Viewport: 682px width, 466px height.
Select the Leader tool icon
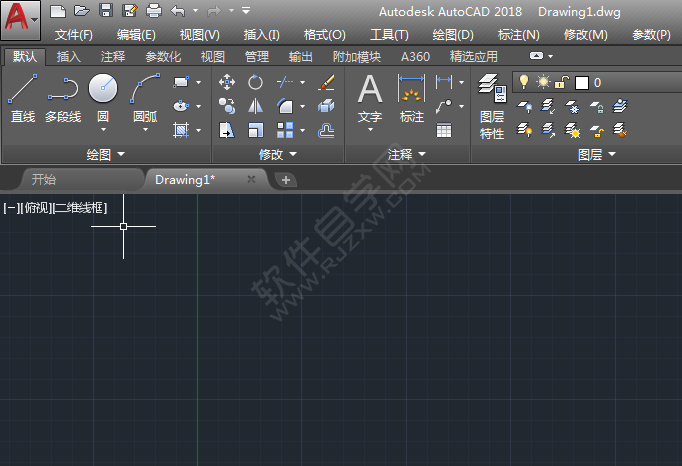click(x=444, y=106)
